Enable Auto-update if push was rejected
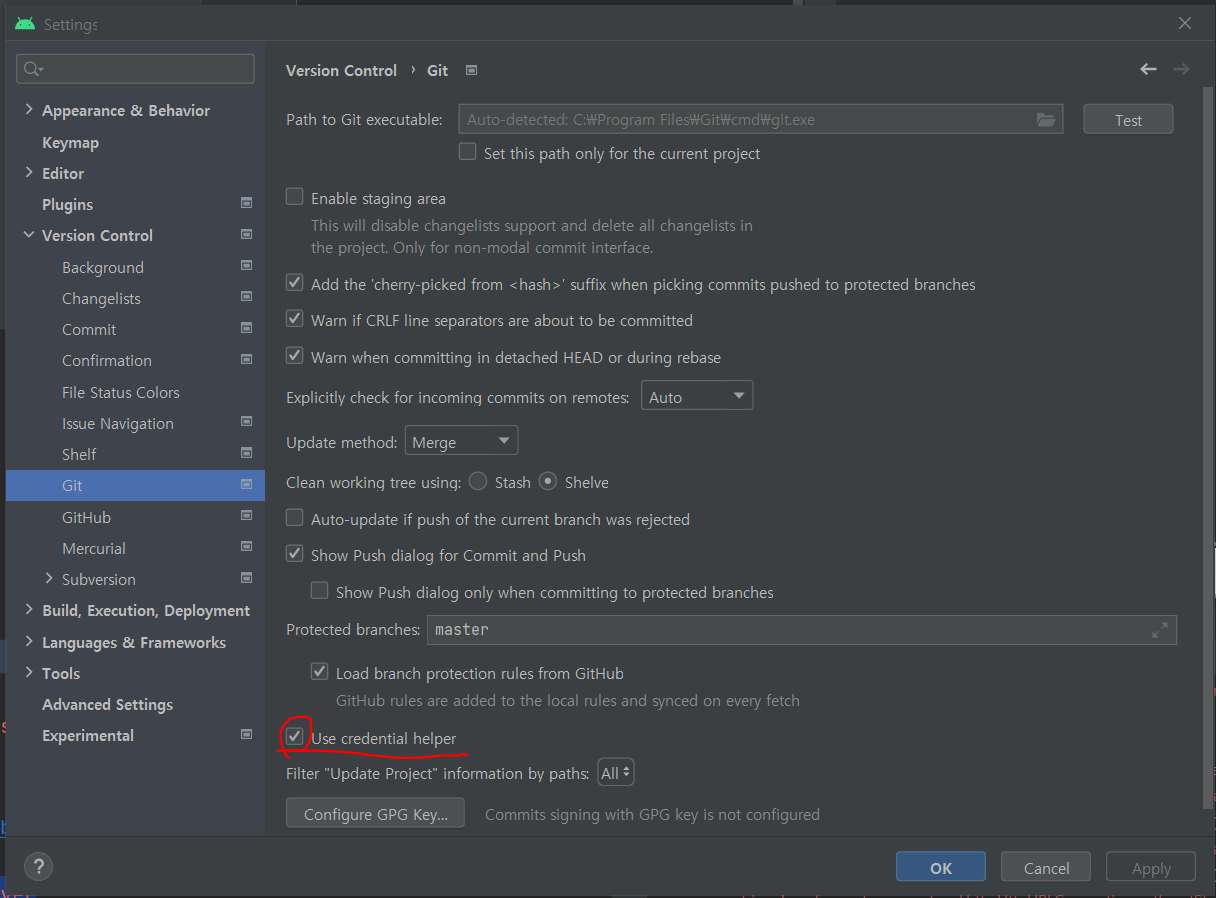The image size is (1216, 898). point(294,518)
